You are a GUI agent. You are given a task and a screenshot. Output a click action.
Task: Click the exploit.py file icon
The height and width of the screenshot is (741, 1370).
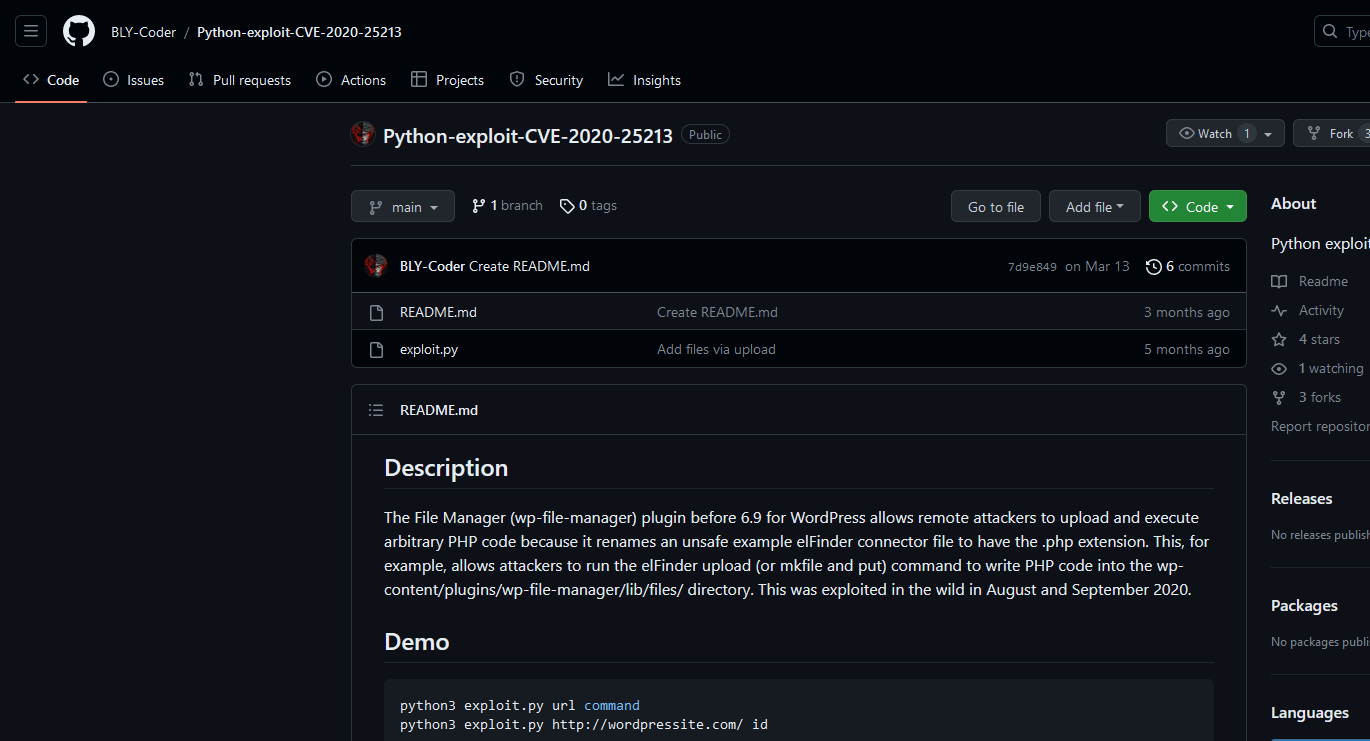[376, 349]
